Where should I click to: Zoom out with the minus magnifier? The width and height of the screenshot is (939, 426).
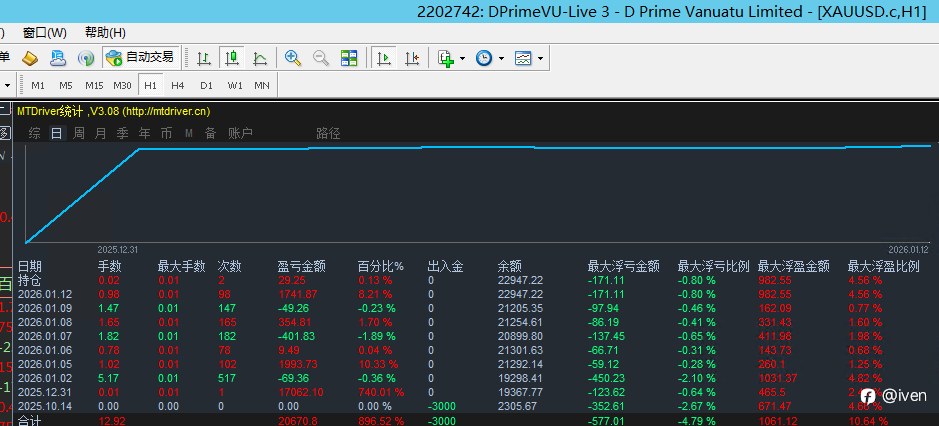pos(321,58)
